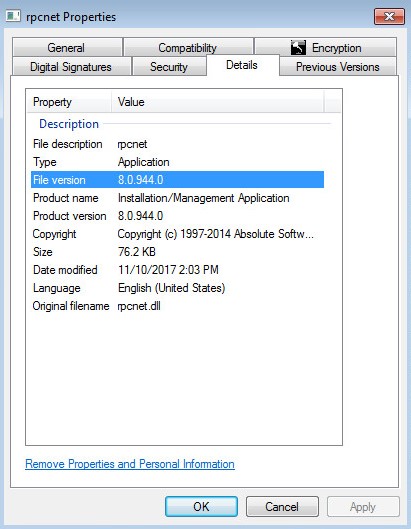Open the Compatibility tab

tap(188, 48)
